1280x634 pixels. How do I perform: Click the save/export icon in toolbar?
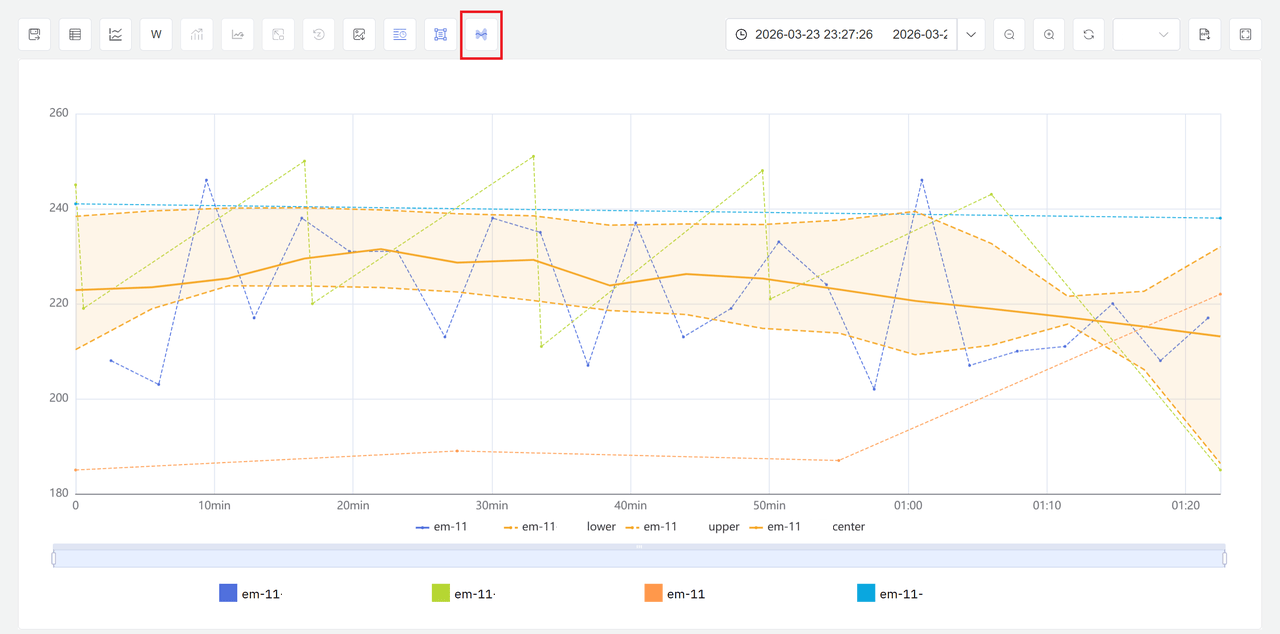tap(35, 35)
